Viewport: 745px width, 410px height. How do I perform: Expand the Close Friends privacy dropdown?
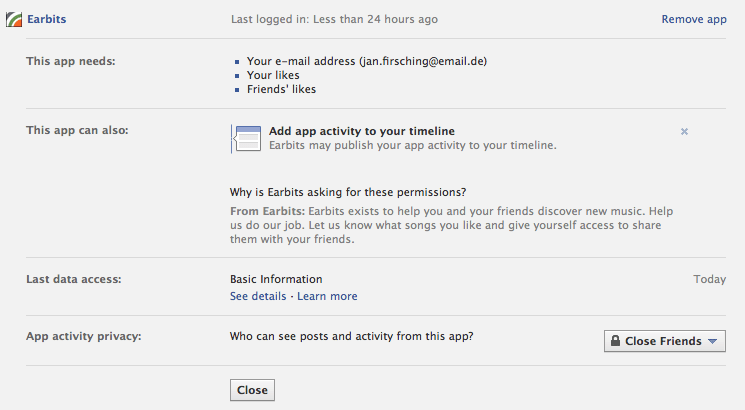665,341
